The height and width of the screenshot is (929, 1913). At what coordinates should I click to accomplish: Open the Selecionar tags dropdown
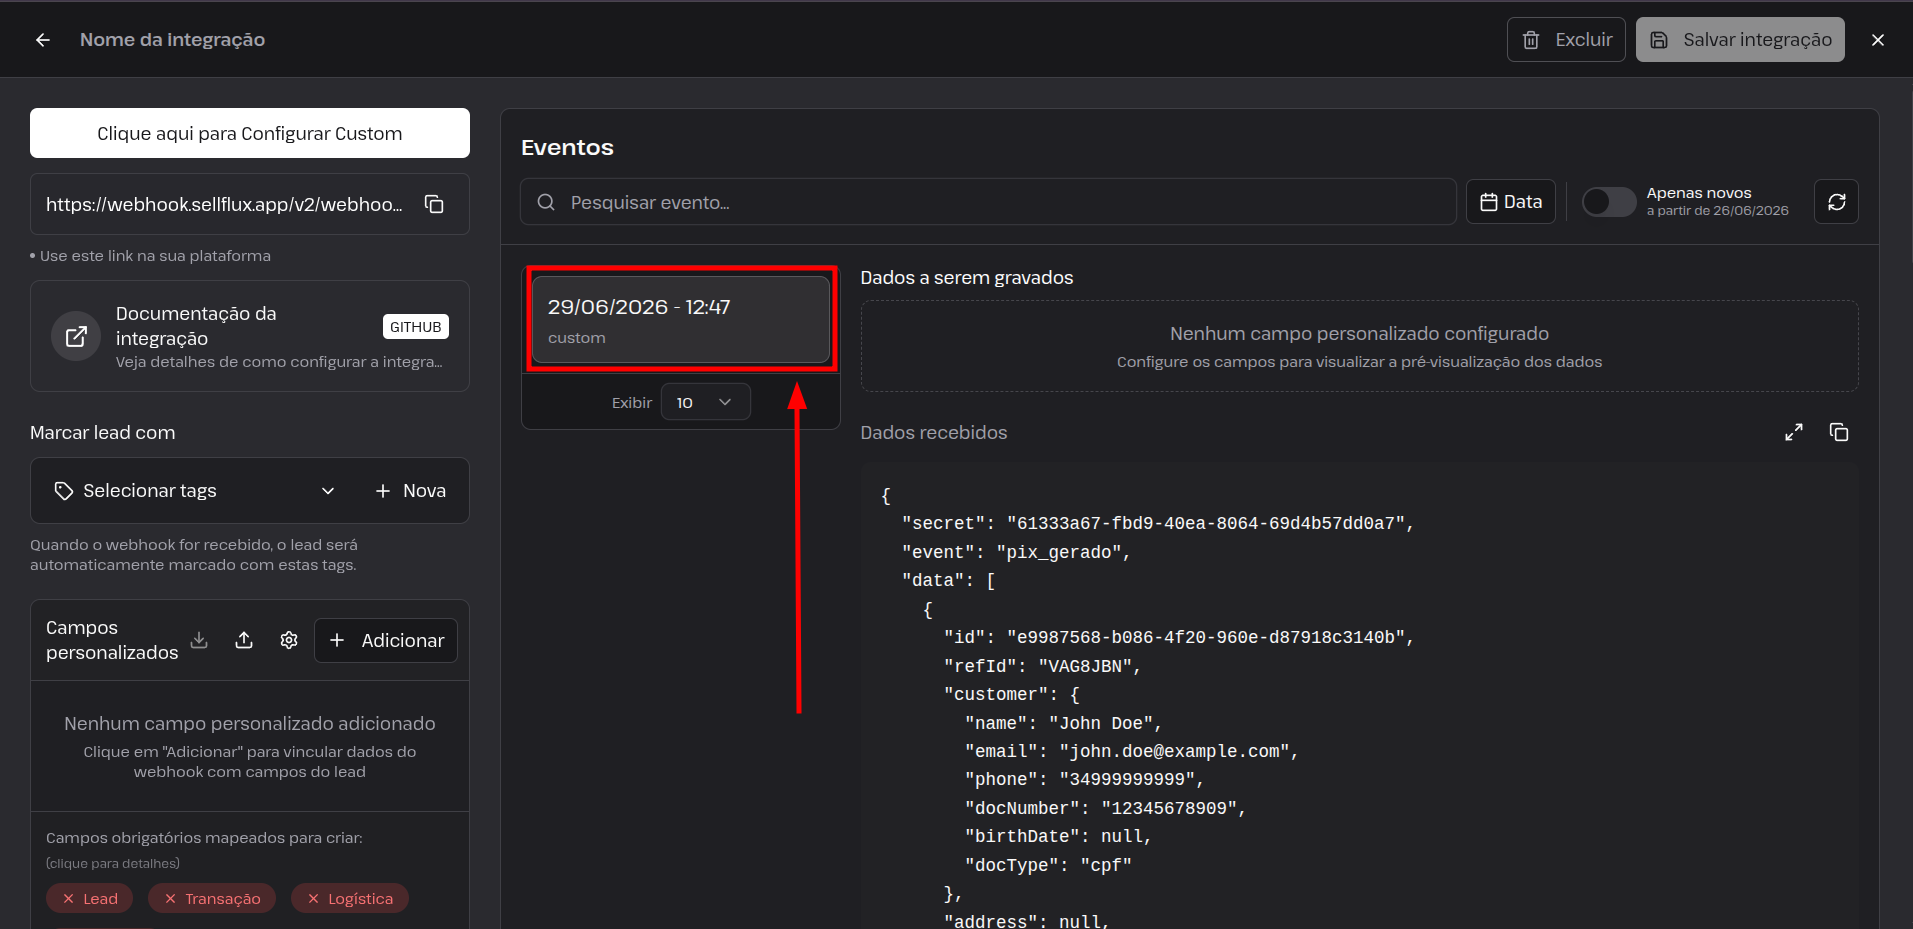195,491
